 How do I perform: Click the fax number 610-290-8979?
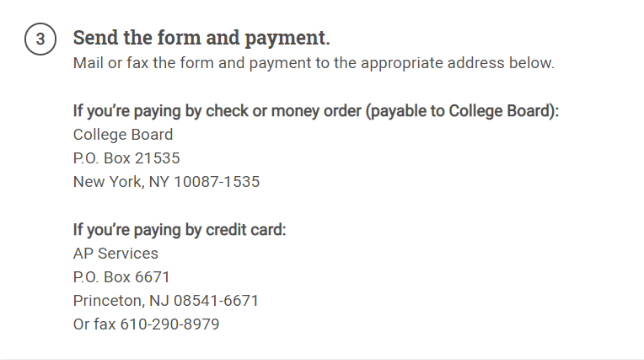170,324
